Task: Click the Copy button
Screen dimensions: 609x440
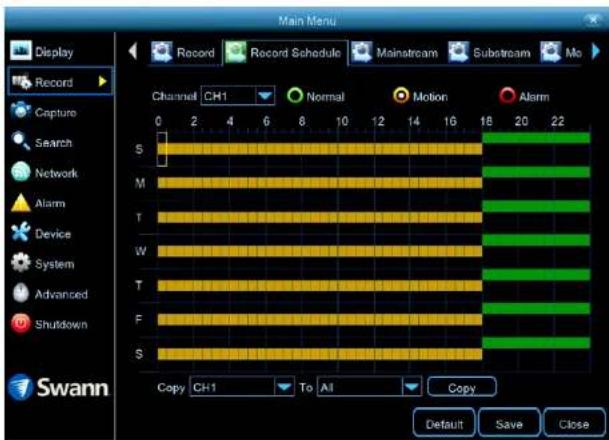Action: (462, 387)
